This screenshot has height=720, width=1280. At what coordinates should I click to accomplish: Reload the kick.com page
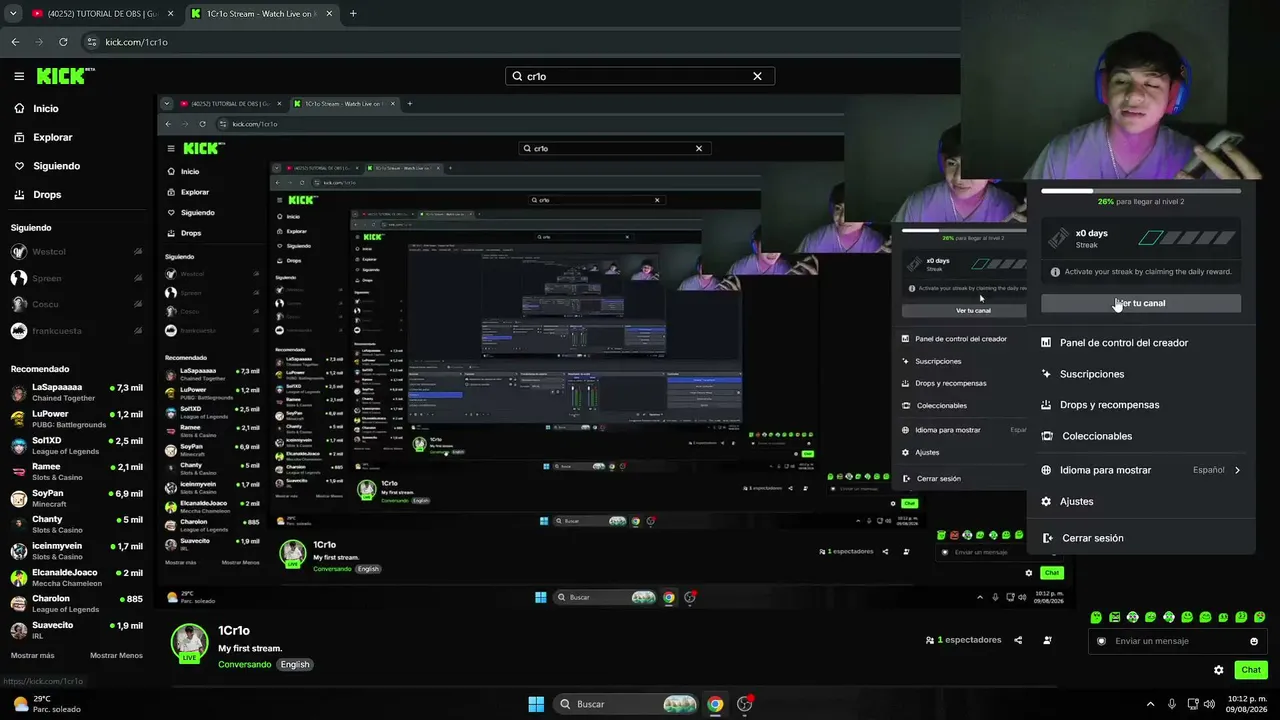(x=63, y=42)
